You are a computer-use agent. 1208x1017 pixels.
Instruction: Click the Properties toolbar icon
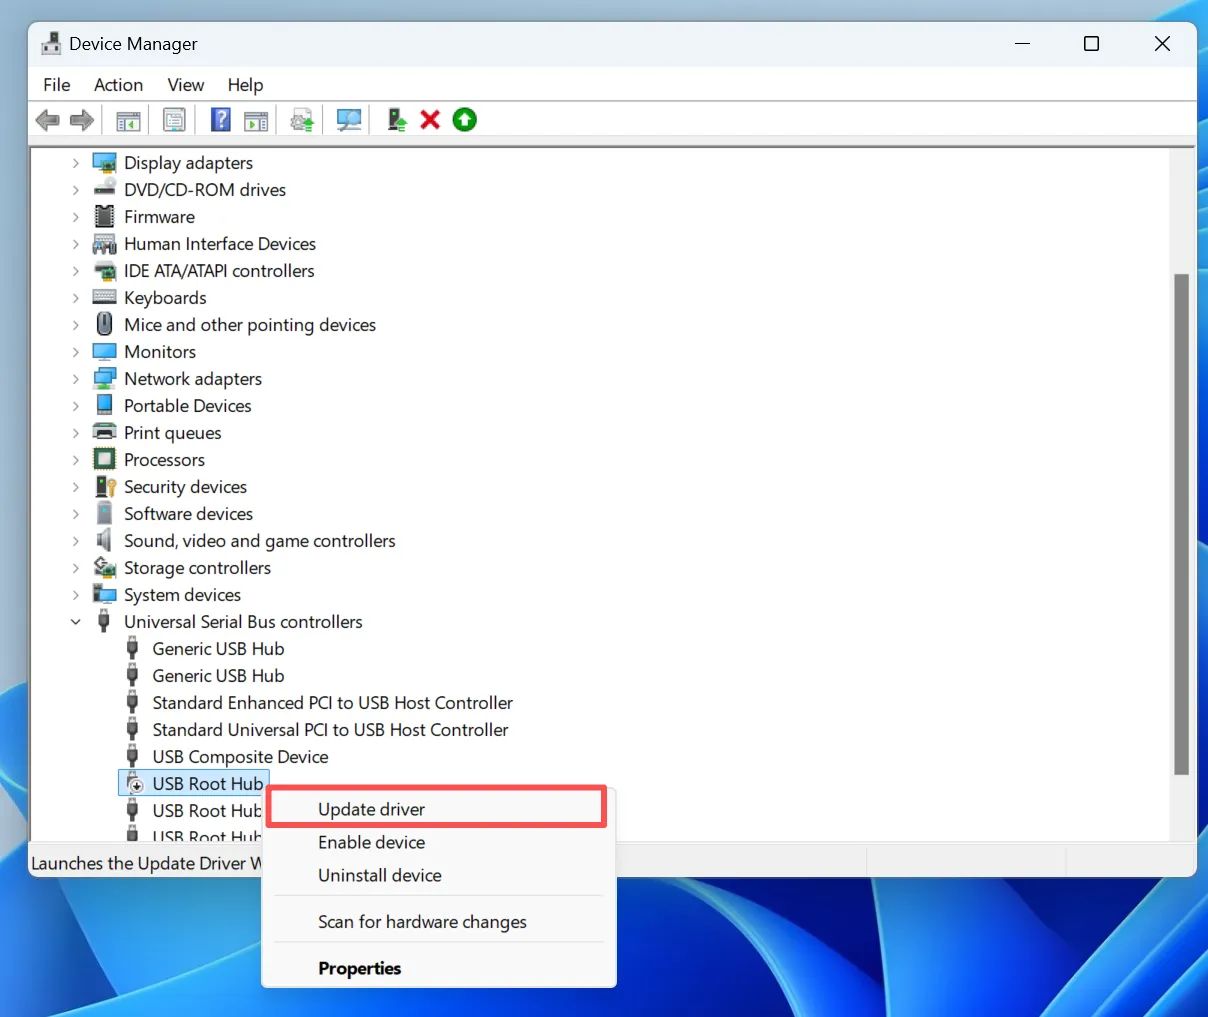point(174,121)
